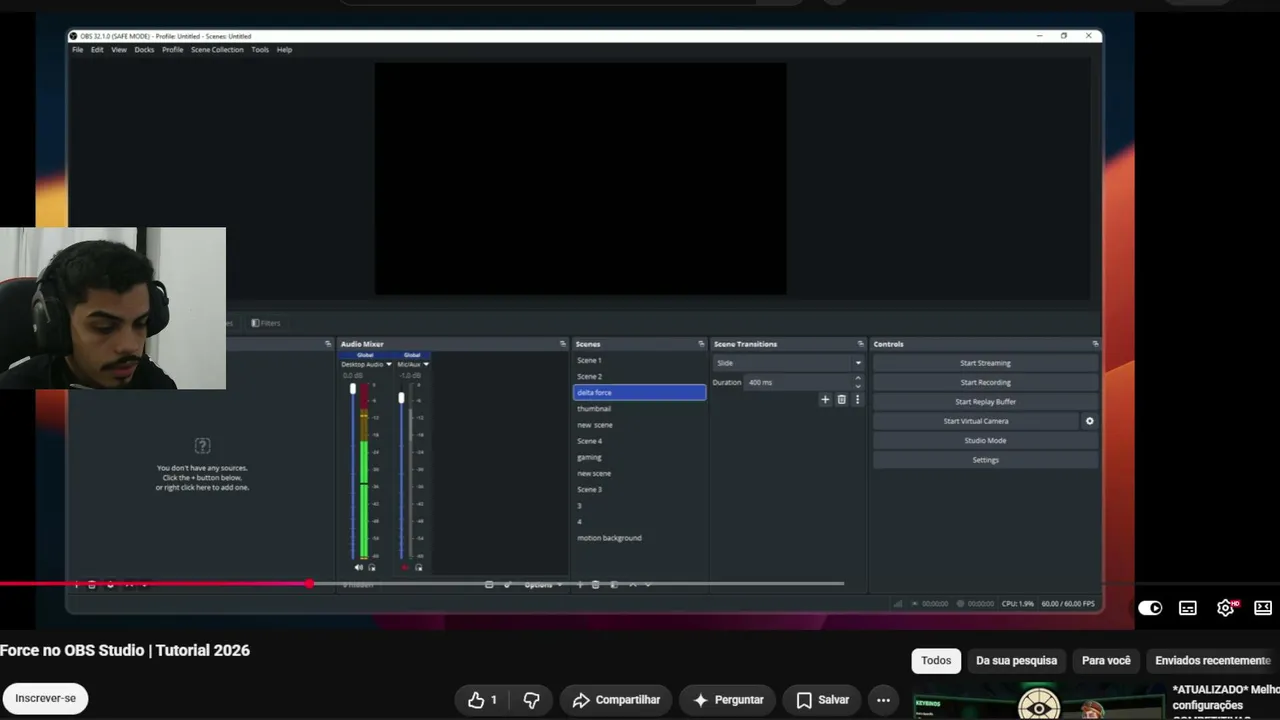Select the thumbnail scene

click(x=639, y=409)
